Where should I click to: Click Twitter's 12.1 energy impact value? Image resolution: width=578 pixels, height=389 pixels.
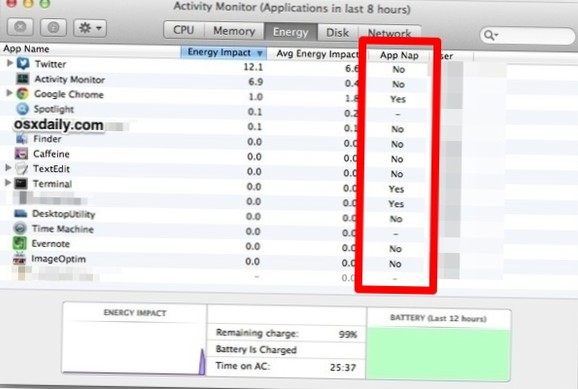click(253, 67)
